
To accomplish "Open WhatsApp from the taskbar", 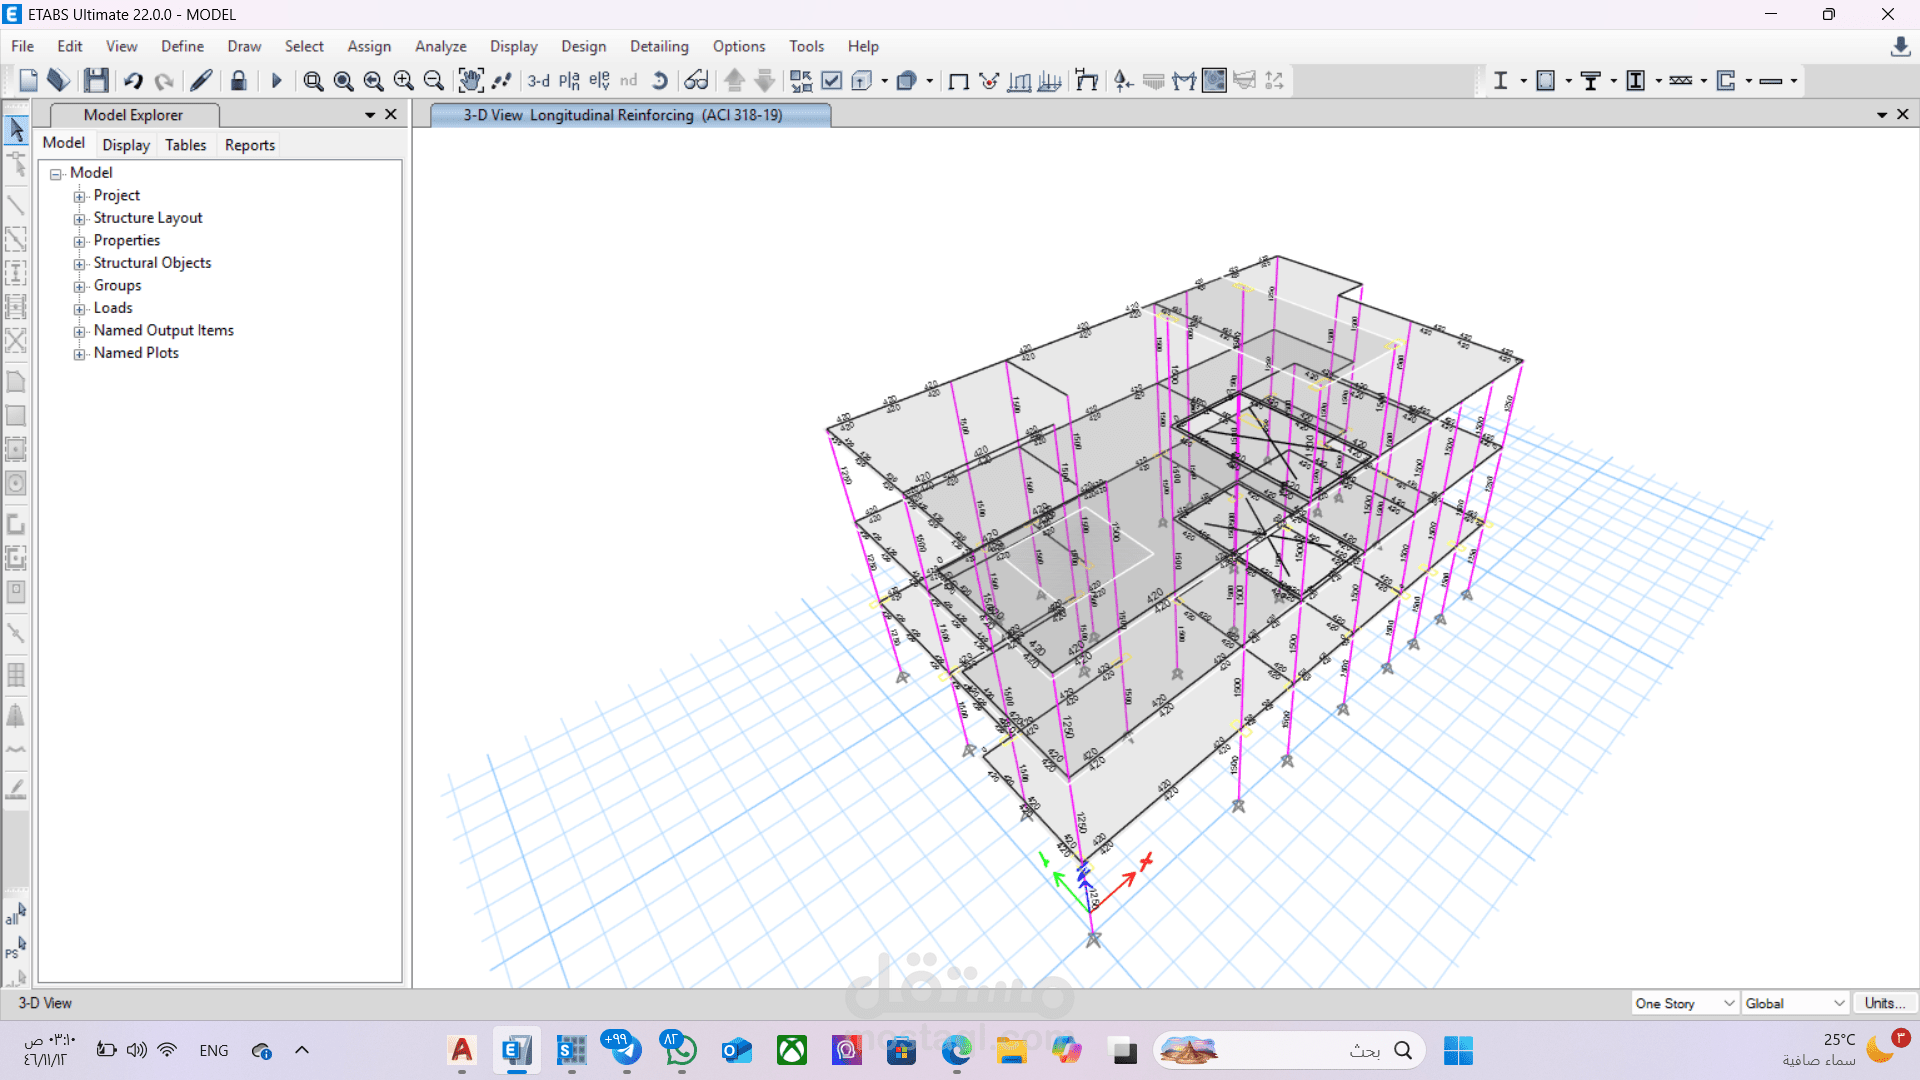I will coord(681,1050).
